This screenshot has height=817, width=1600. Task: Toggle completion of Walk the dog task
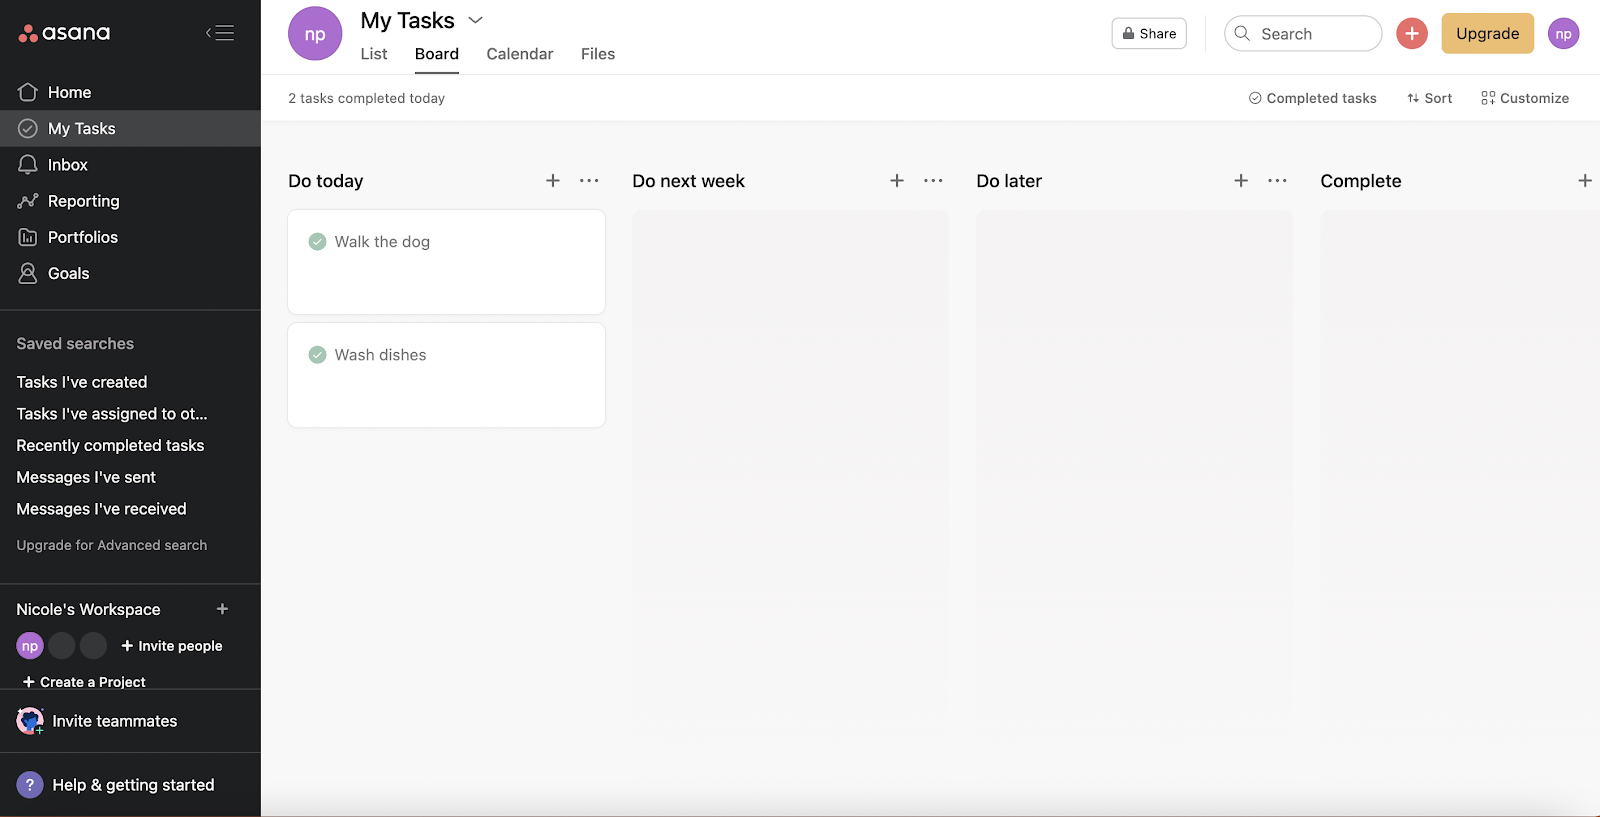tap(317, 242)
